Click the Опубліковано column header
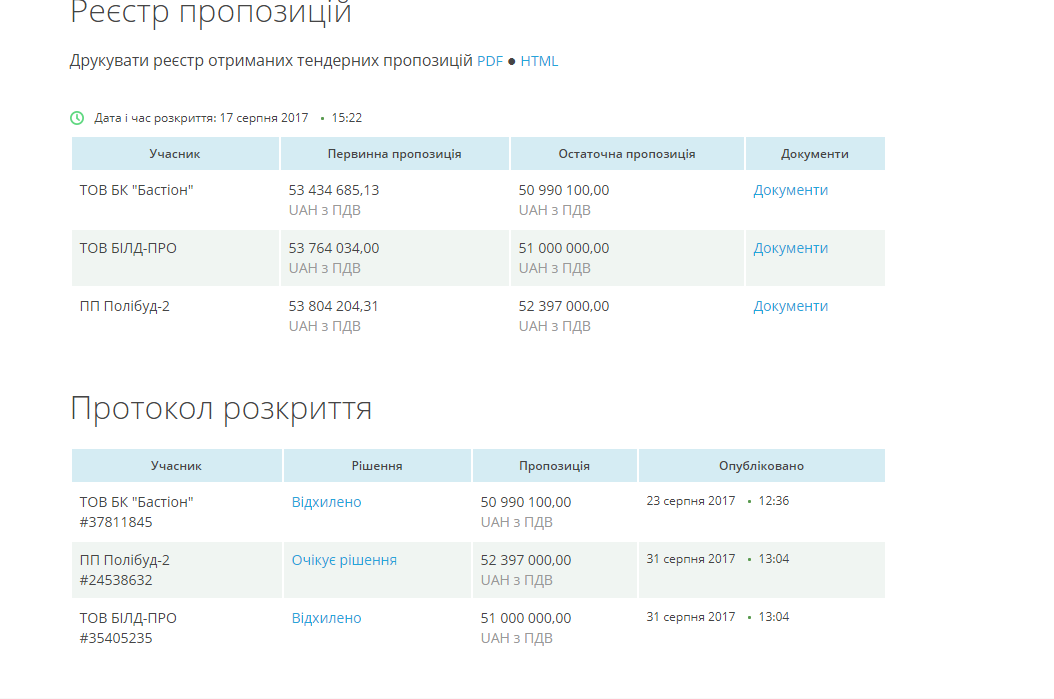1054x699 pixels. pos(762,466)
